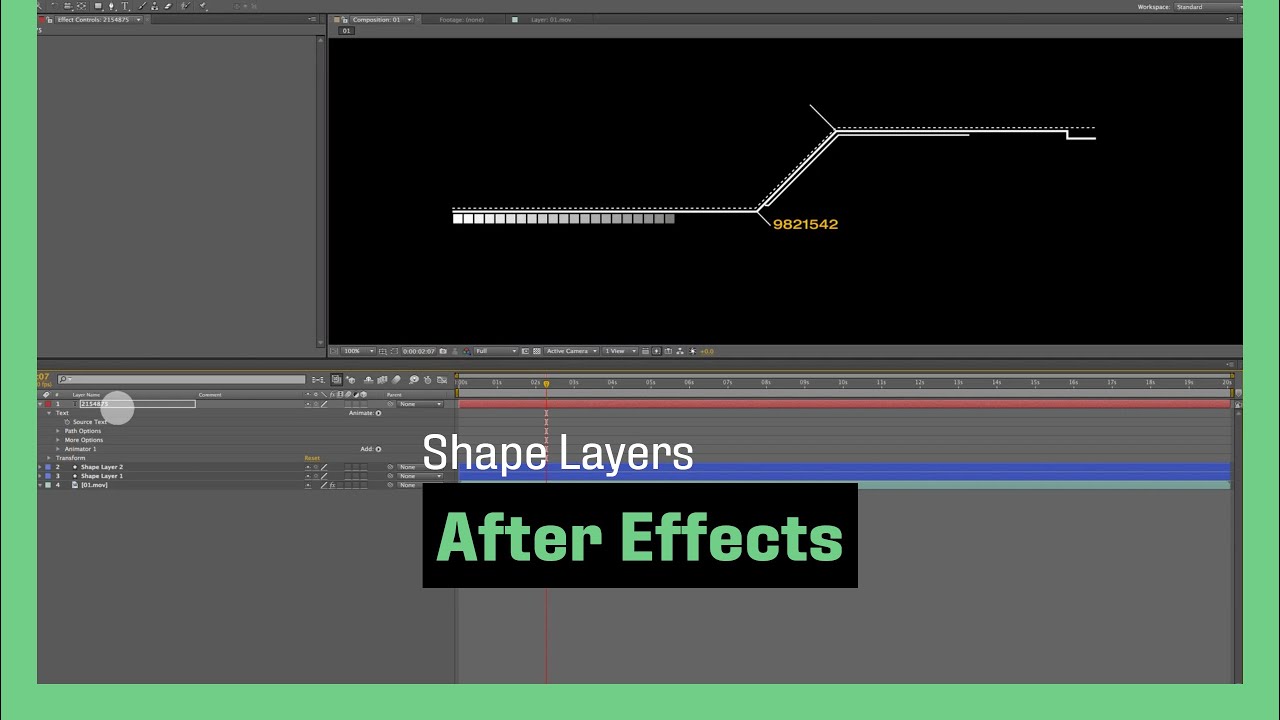Select the Roto Brush tool
This screenshot has height=720, width=1280.
tap(185, 6)
